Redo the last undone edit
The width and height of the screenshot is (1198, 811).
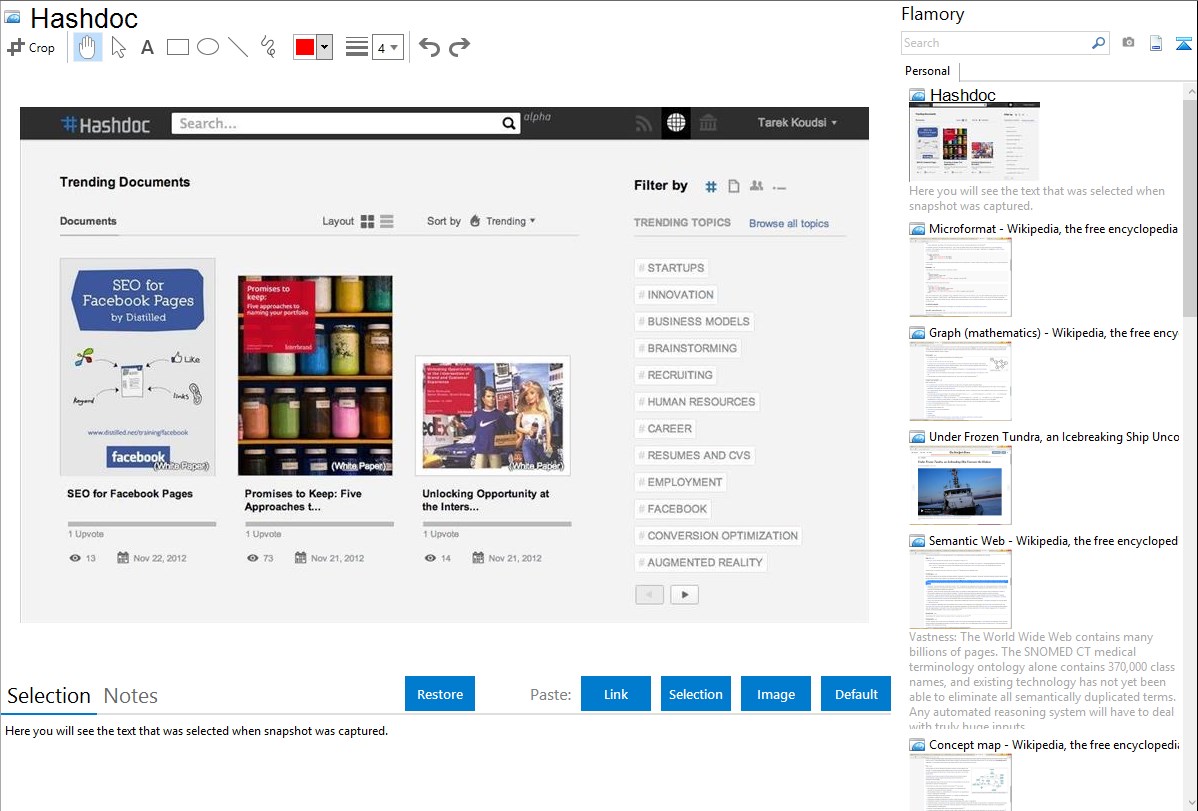pos(459,47)
